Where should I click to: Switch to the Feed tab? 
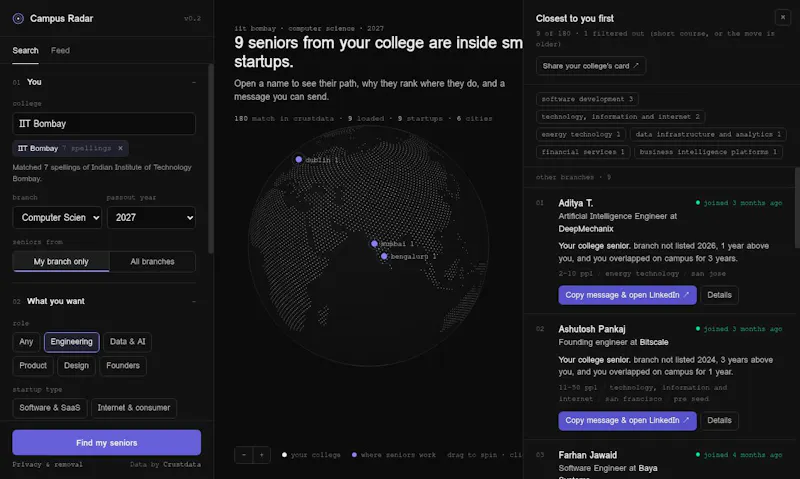(60, 51)
